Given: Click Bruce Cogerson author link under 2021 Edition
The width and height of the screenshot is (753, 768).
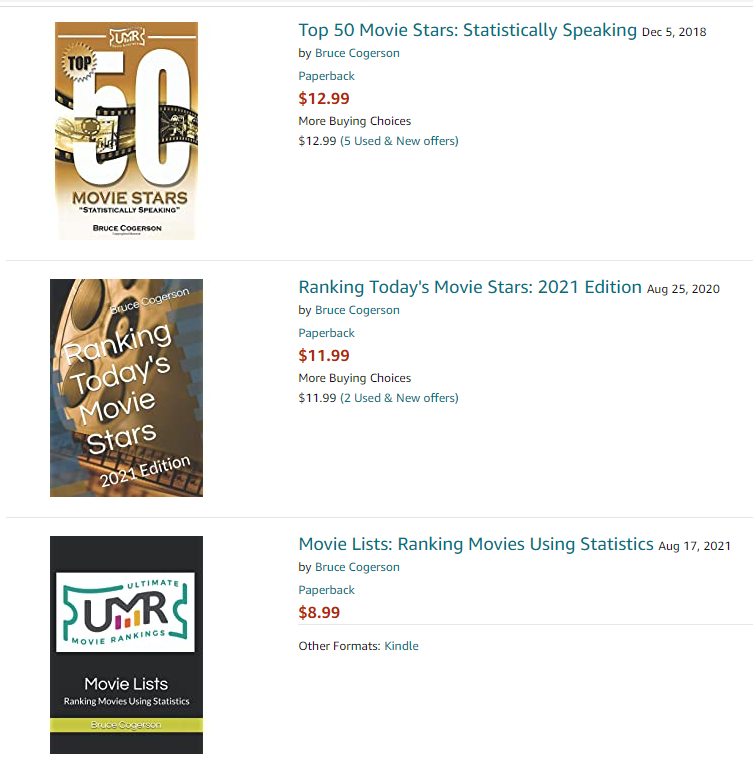Looking at the screenshot, I should [357, 310].
